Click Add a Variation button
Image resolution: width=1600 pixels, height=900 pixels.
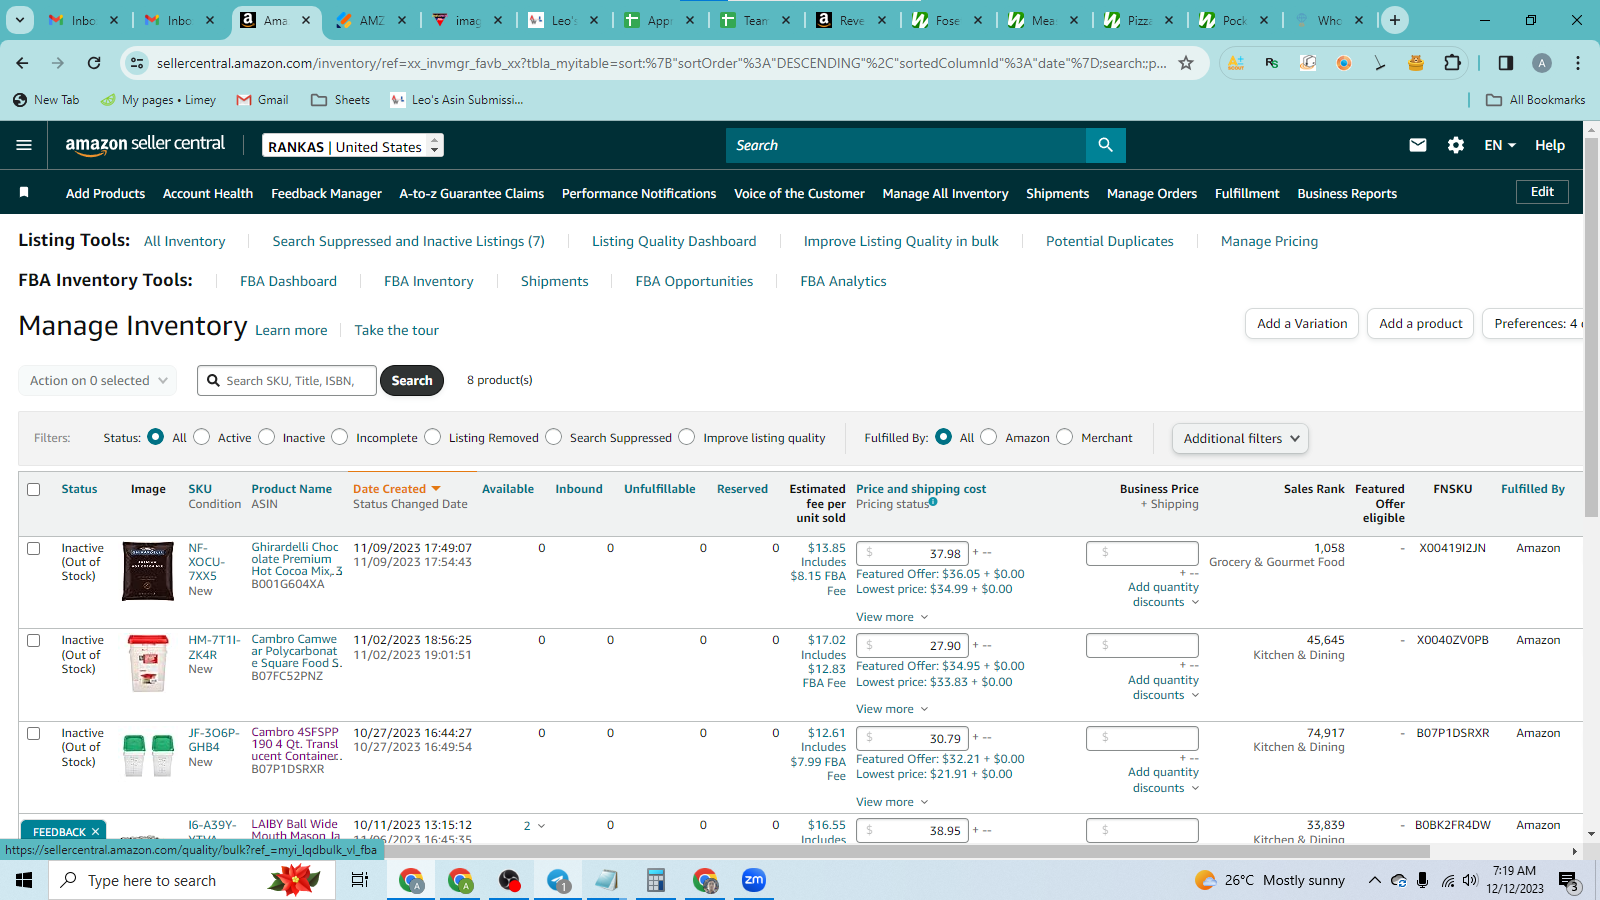click(1302, 323)
